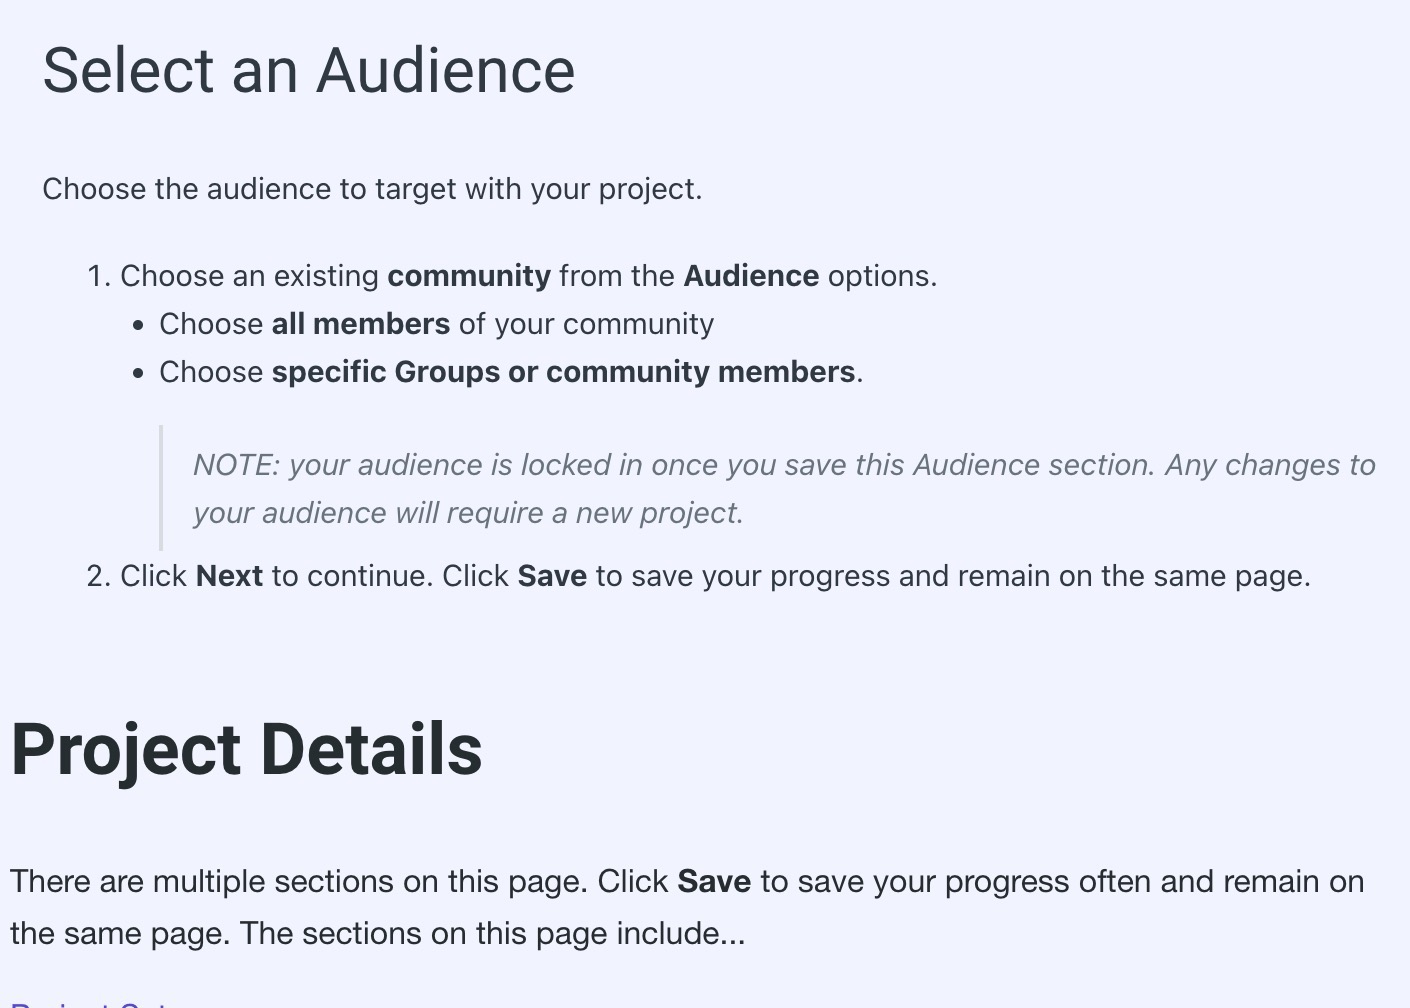Click the bold text "all members"
This screenshot has height=1008, width=1410.
[x=360, y=324]
